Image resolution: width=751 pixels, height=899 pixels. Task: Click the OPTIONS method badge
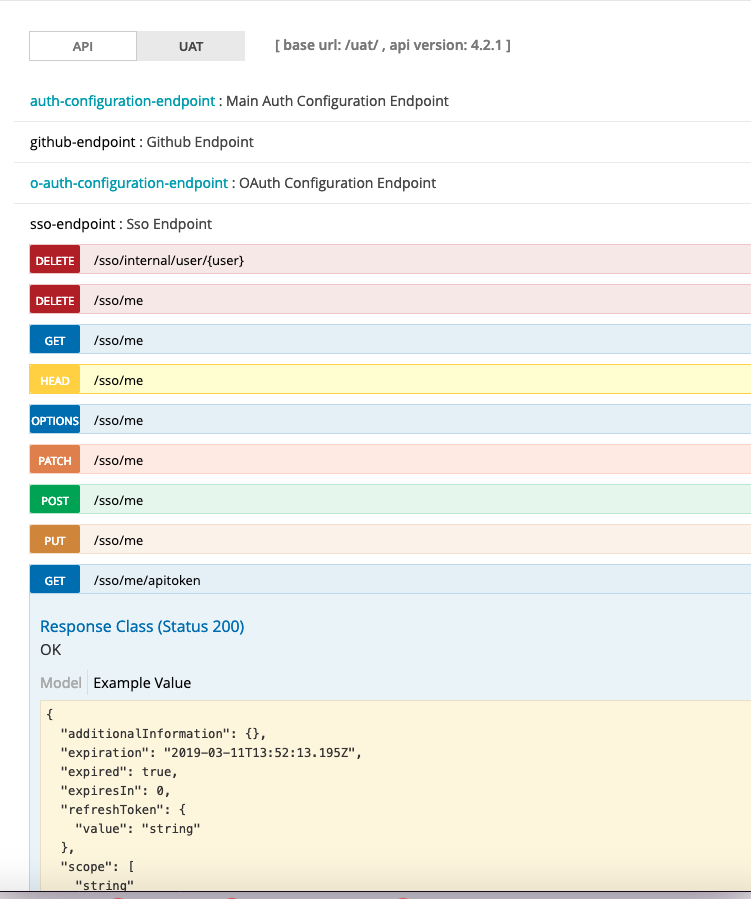[55, 420]
